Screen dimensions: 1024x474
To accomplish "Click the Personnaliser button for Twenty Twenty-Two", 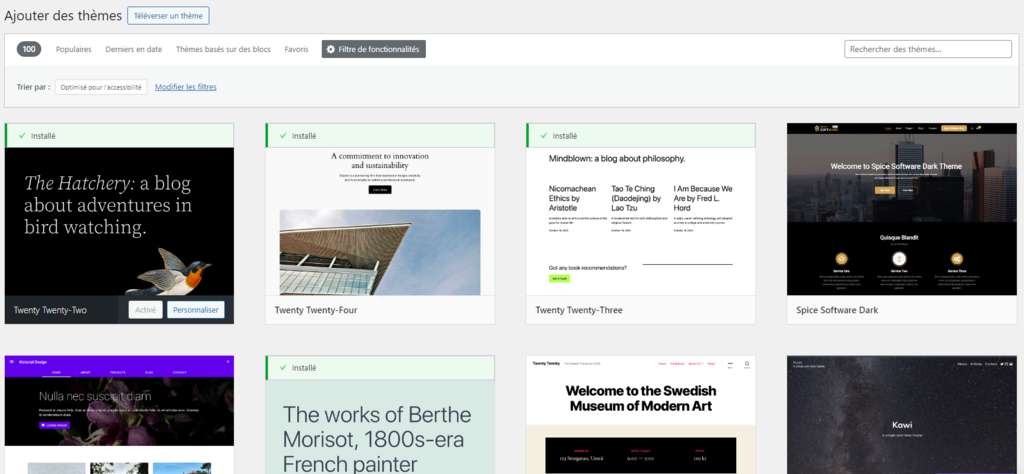I will [196, 310].
